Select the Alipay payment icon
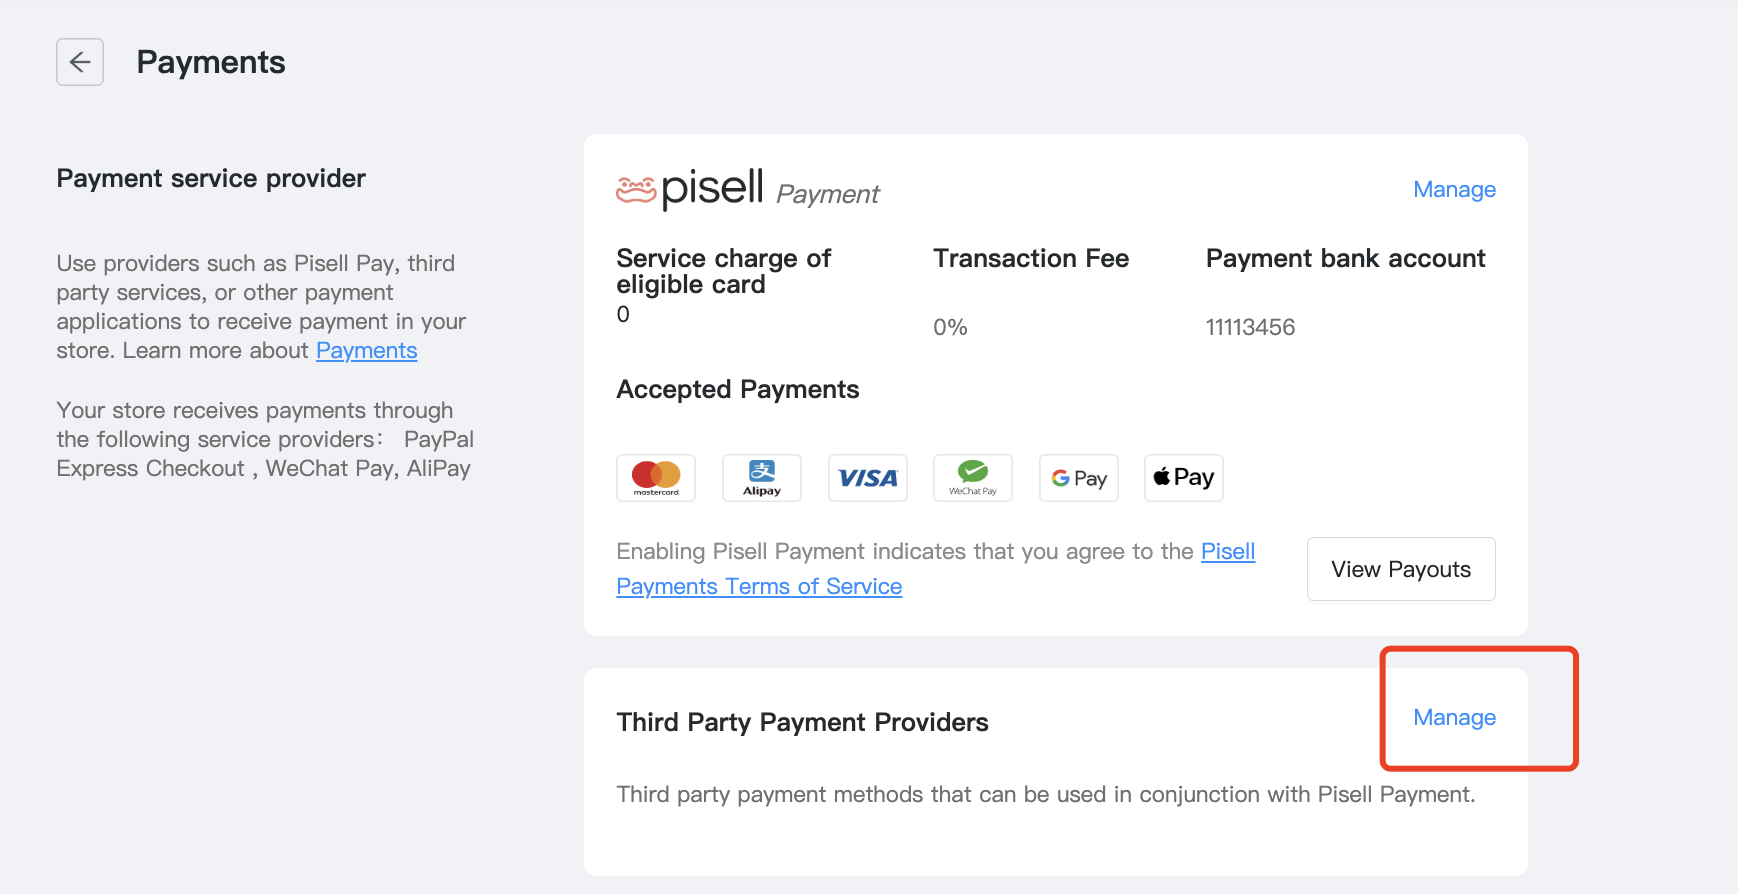Image resolution: width=1738 pixels, height=894 pixels. 762,478
